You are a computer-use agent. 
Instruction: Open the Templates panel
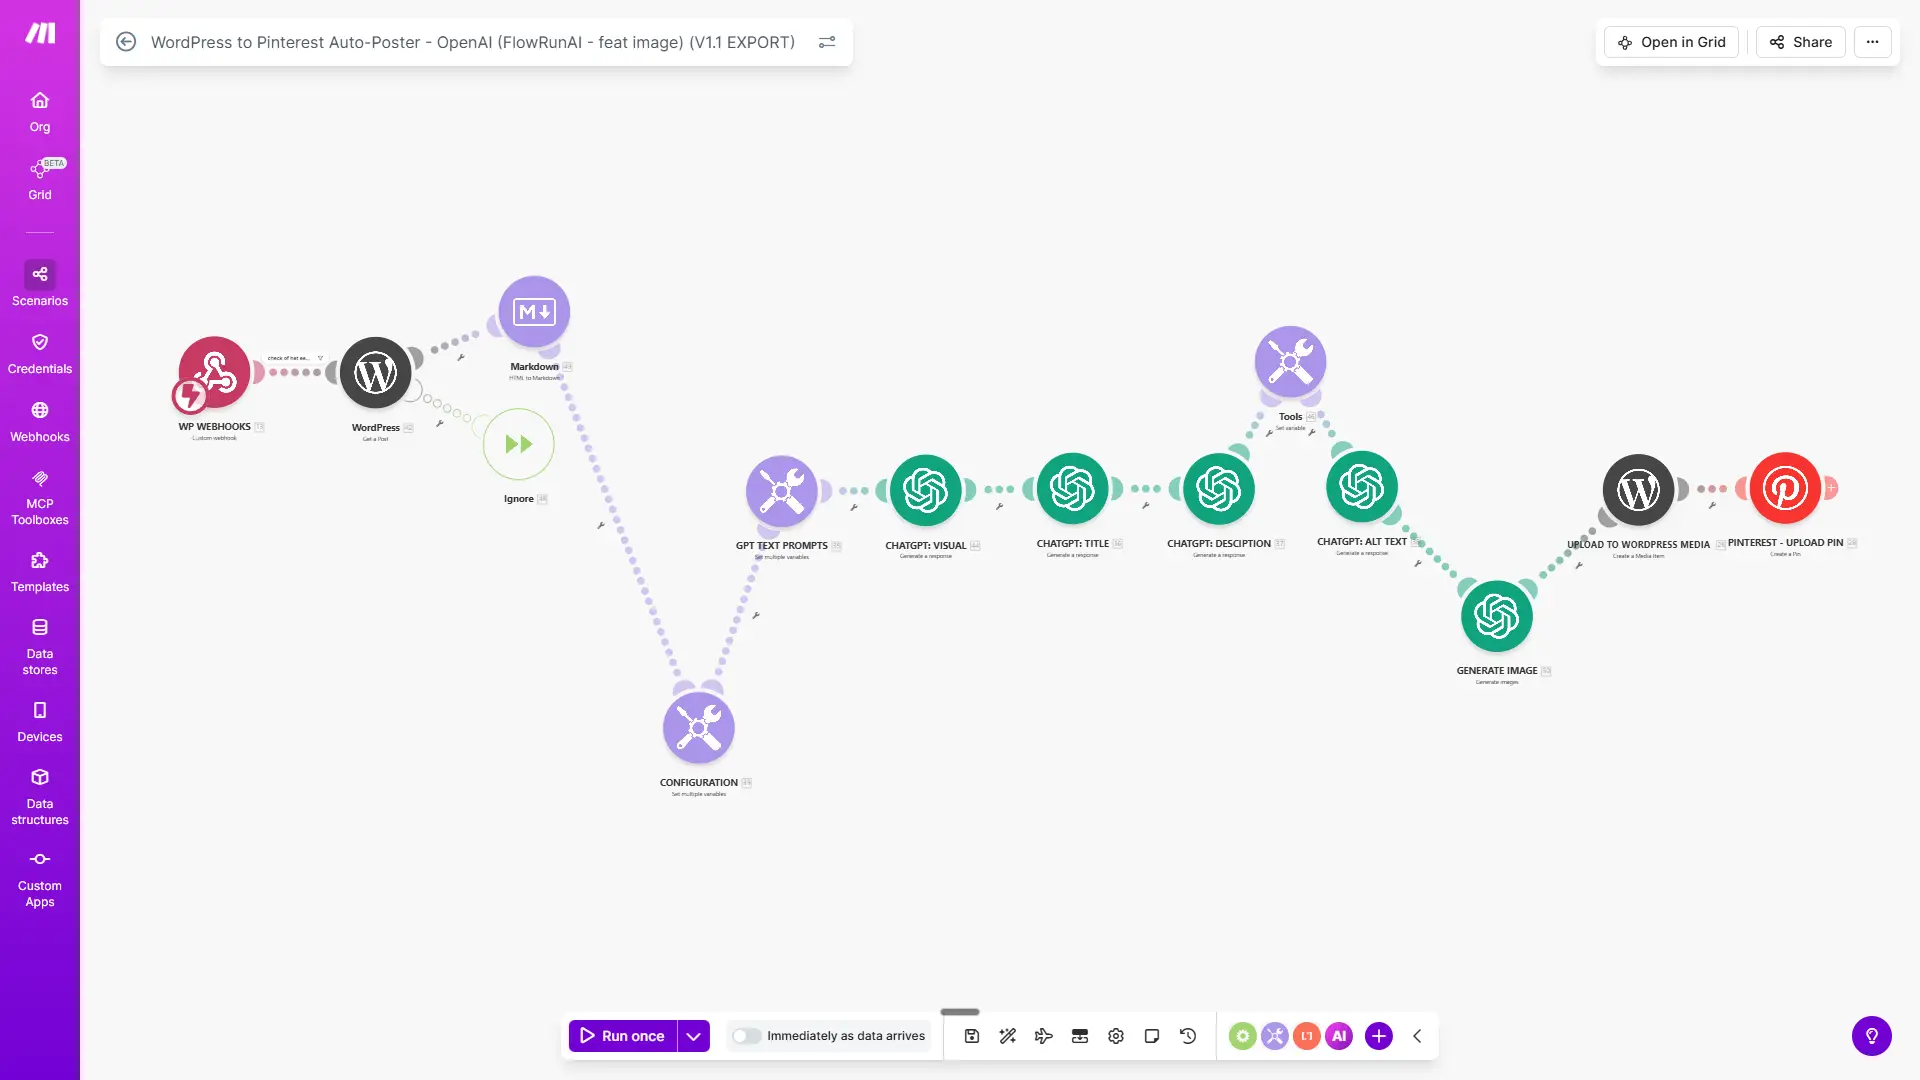(40, 570)
